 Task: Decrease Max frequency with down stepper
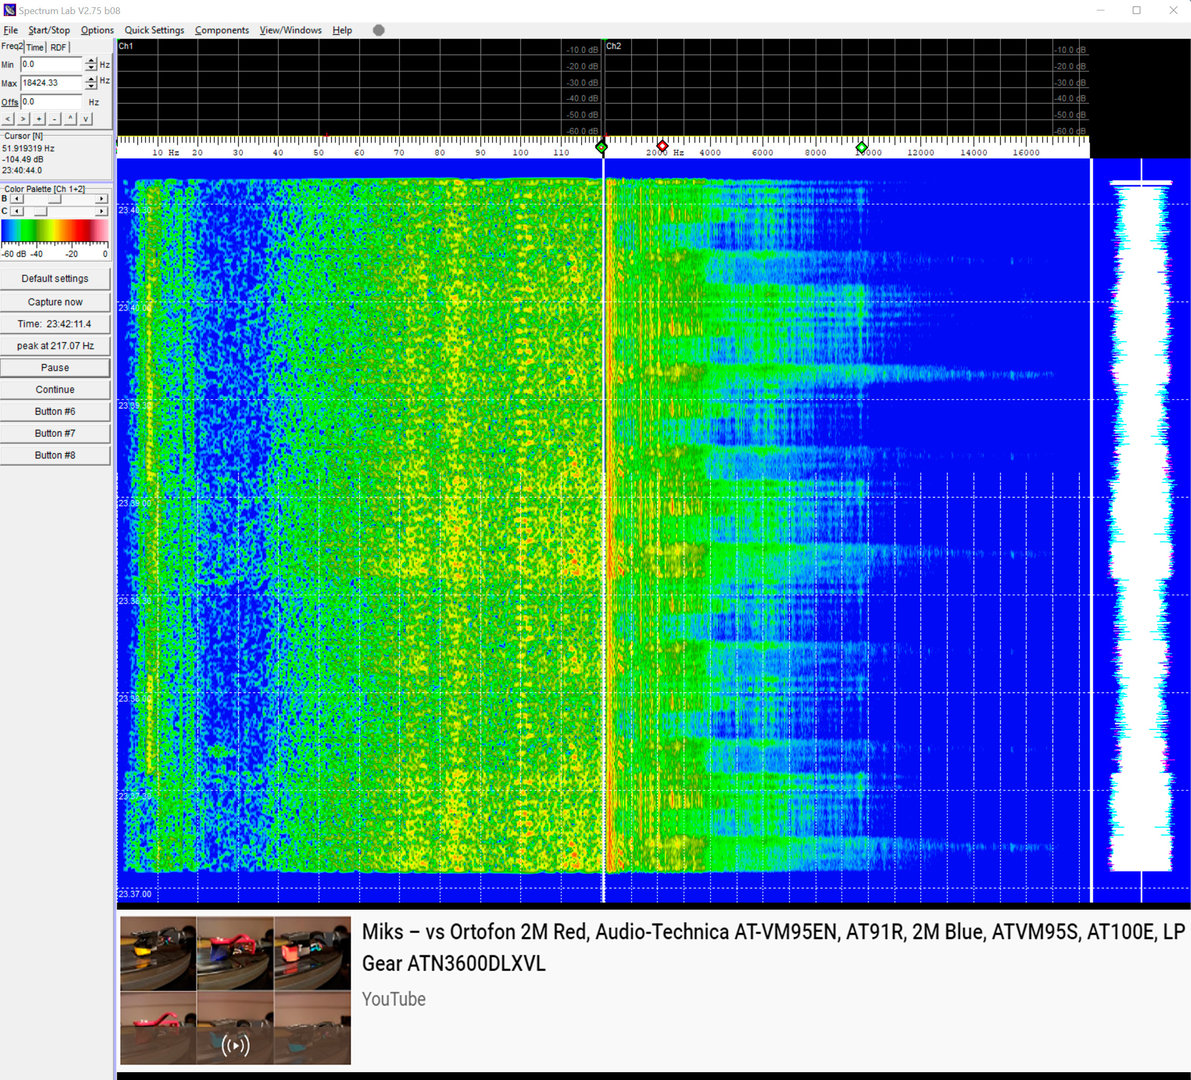coord(91,87)
